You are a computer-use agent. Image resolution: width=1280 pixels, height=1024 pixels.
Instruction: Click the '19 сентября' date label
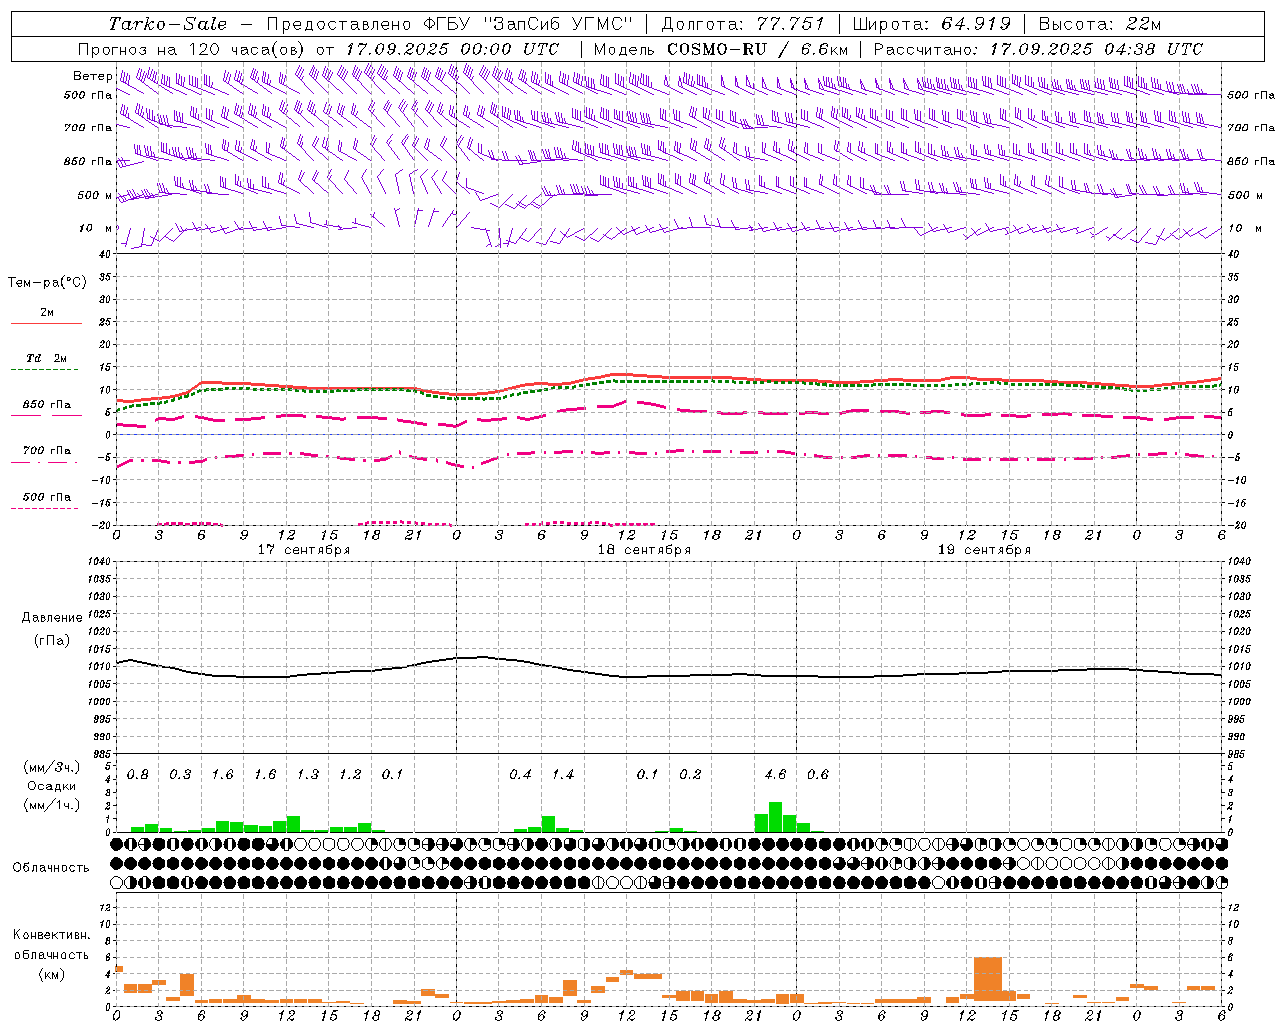(x=984, y=550)
